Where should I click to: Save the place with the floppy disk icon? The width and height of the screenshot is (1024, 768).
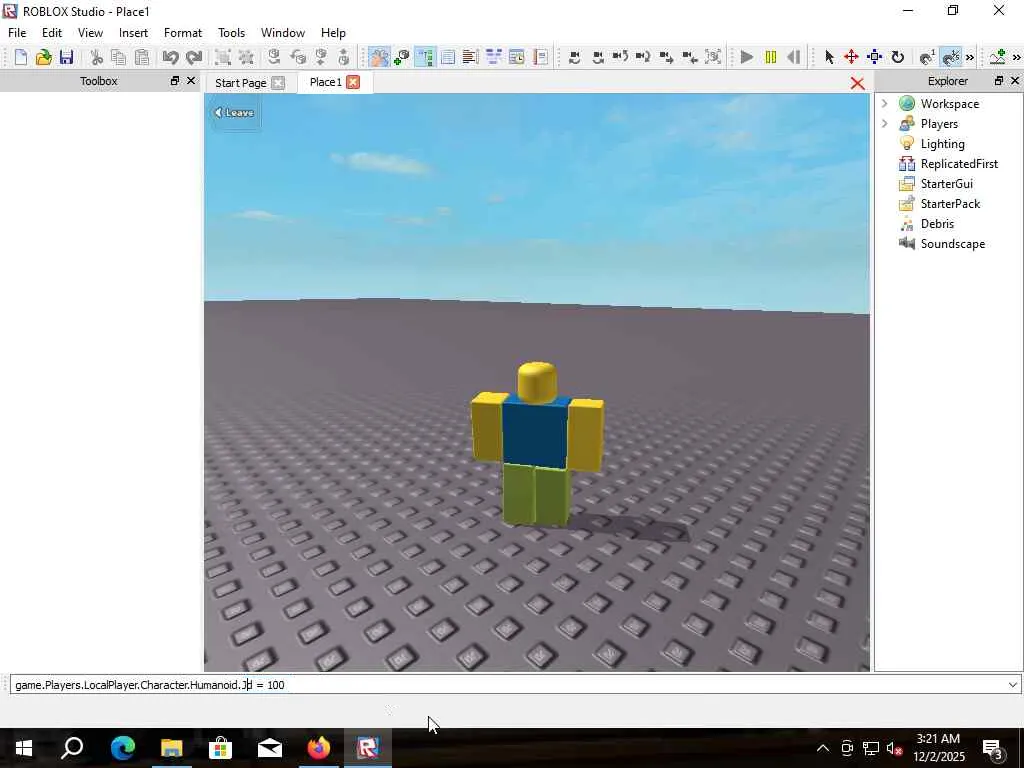66,57
